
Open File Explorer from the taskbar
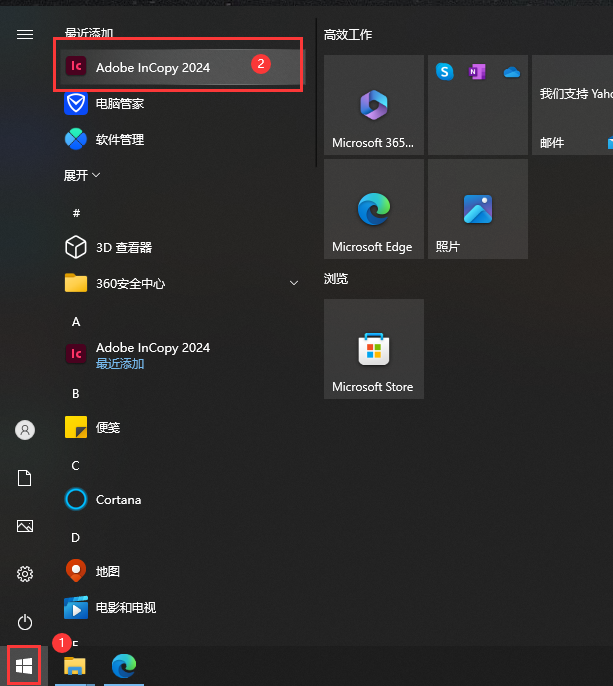coord(75,665)
